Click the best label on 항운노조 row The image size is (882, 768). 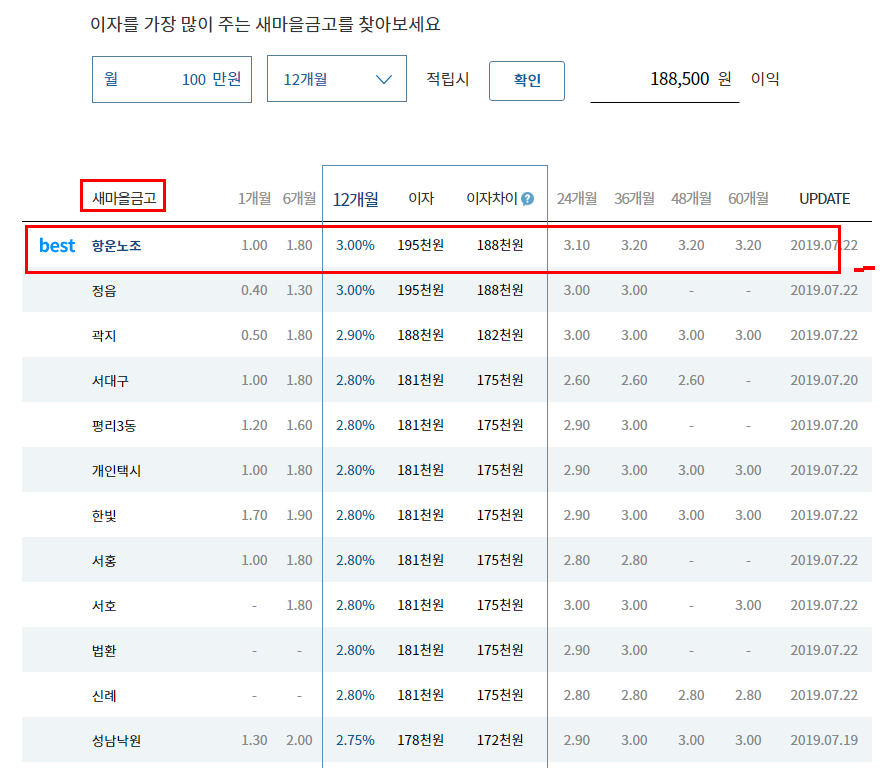(x=57, y=245)
